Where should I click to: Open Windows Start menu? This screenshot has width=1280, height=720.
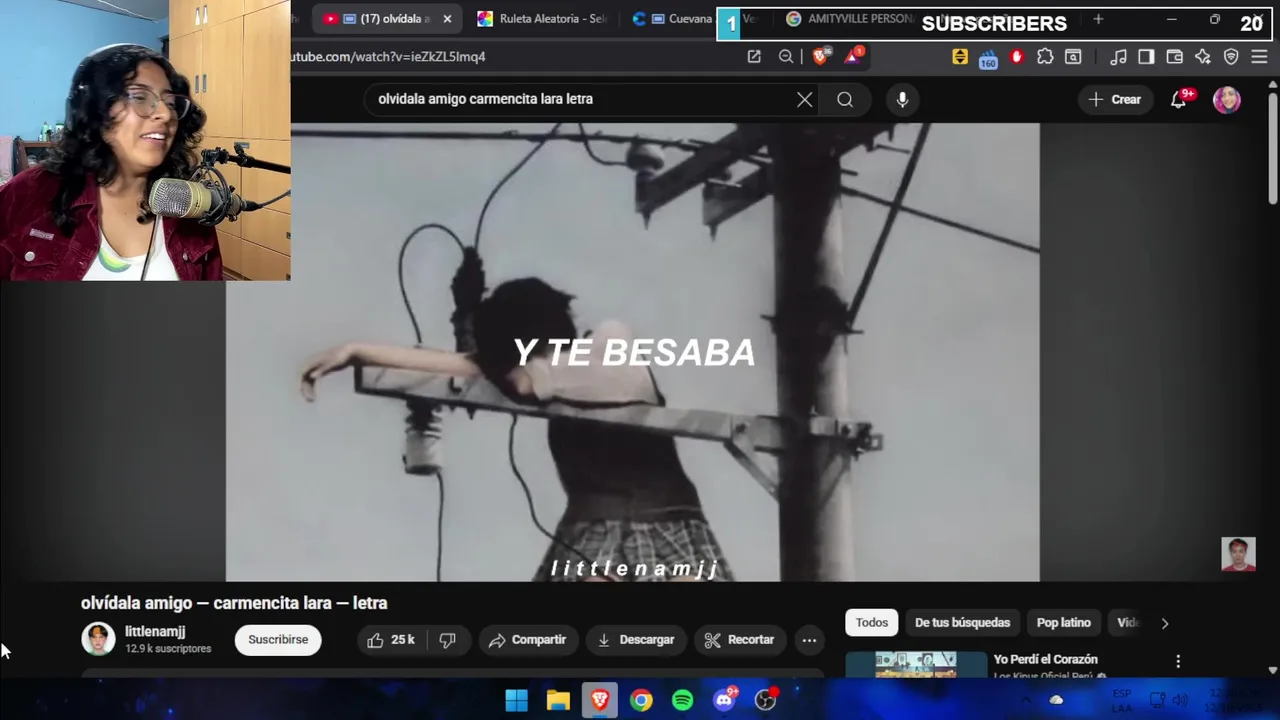(516, 700)
